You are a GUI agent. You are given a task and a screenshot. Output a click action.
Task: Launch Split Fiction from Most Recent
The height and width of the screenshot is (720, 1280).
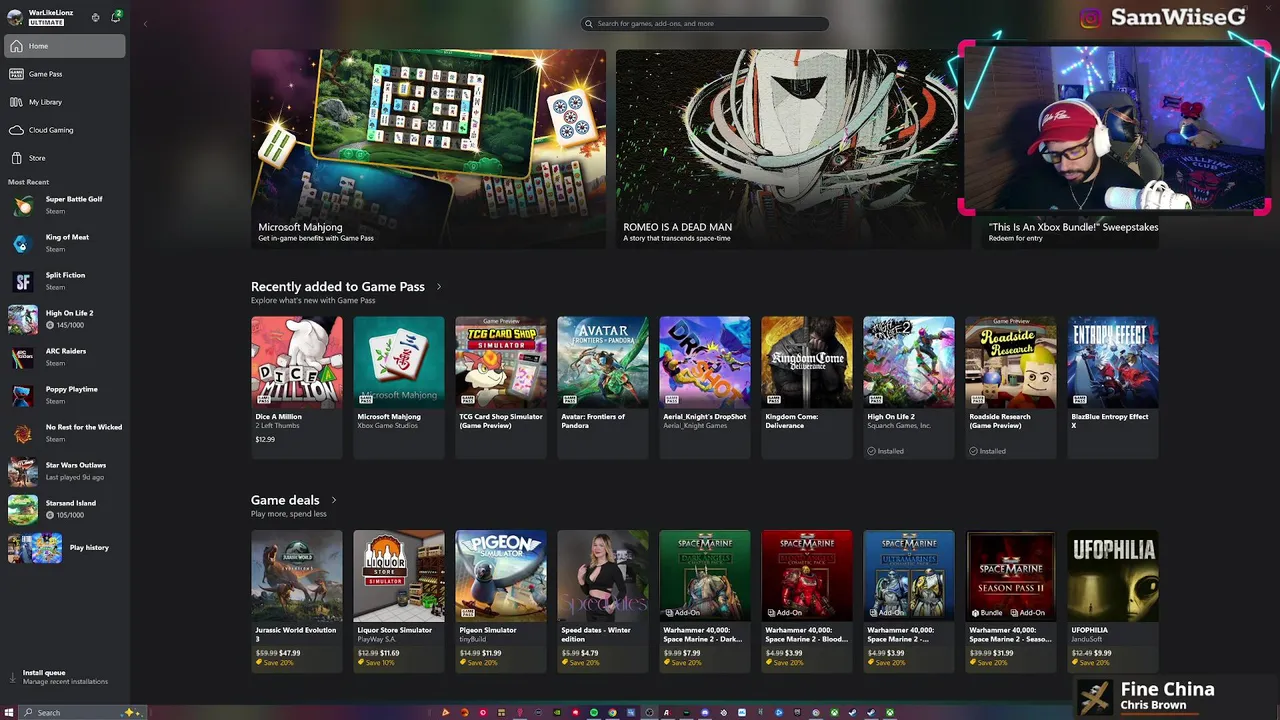(x=65, y=281)
